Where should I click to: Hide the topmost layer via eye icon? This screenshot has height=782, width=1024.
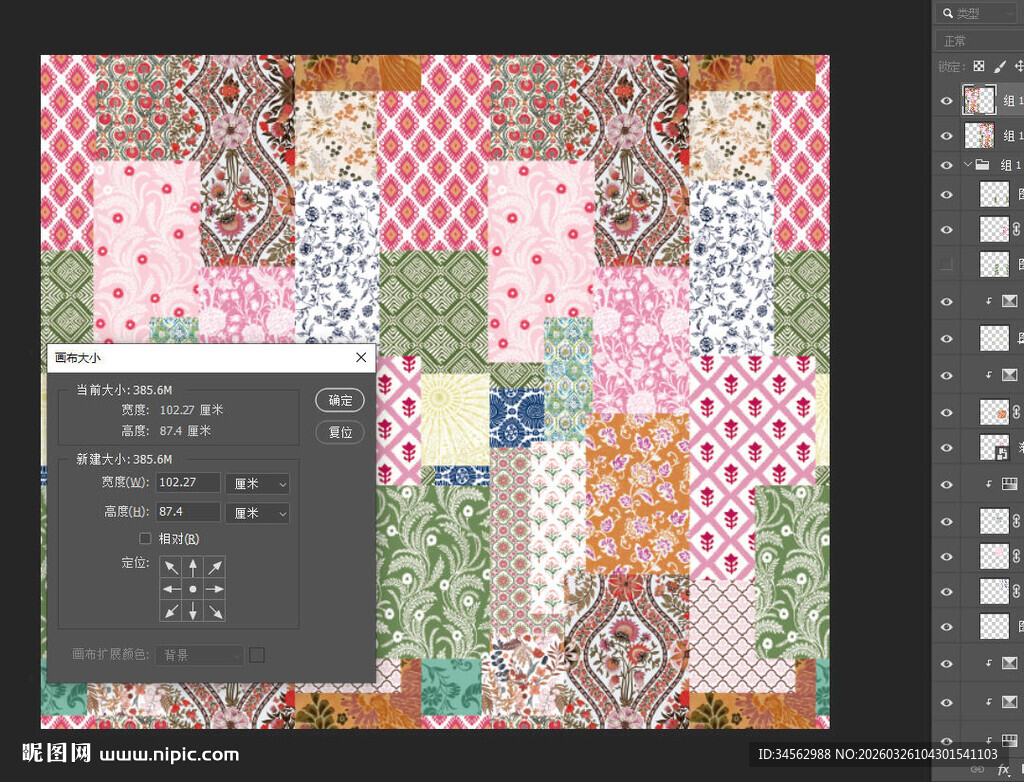tap(947, 101)
